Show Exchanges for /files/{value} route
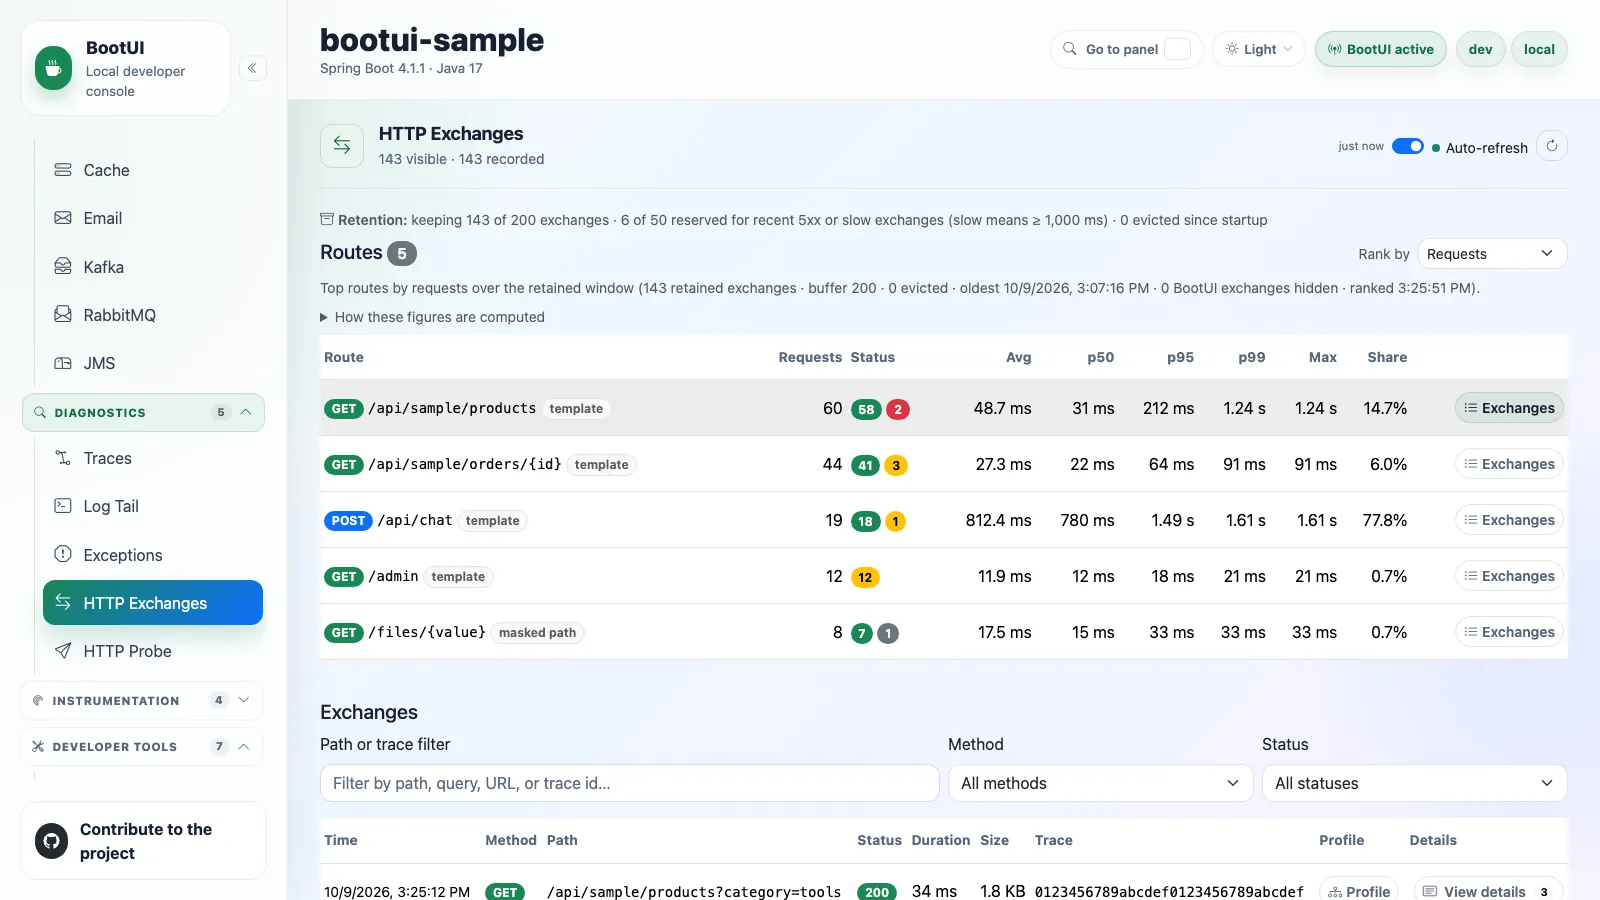 [1509, 632]
